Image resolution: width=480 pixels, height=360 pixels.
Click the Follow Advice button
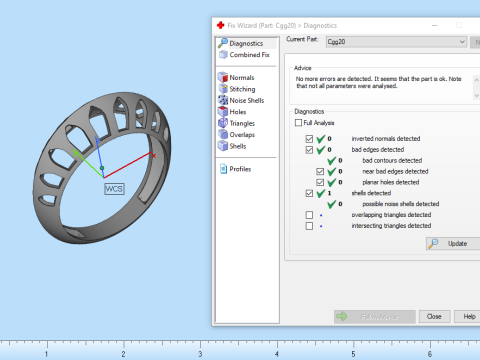(x=375, y=317)
